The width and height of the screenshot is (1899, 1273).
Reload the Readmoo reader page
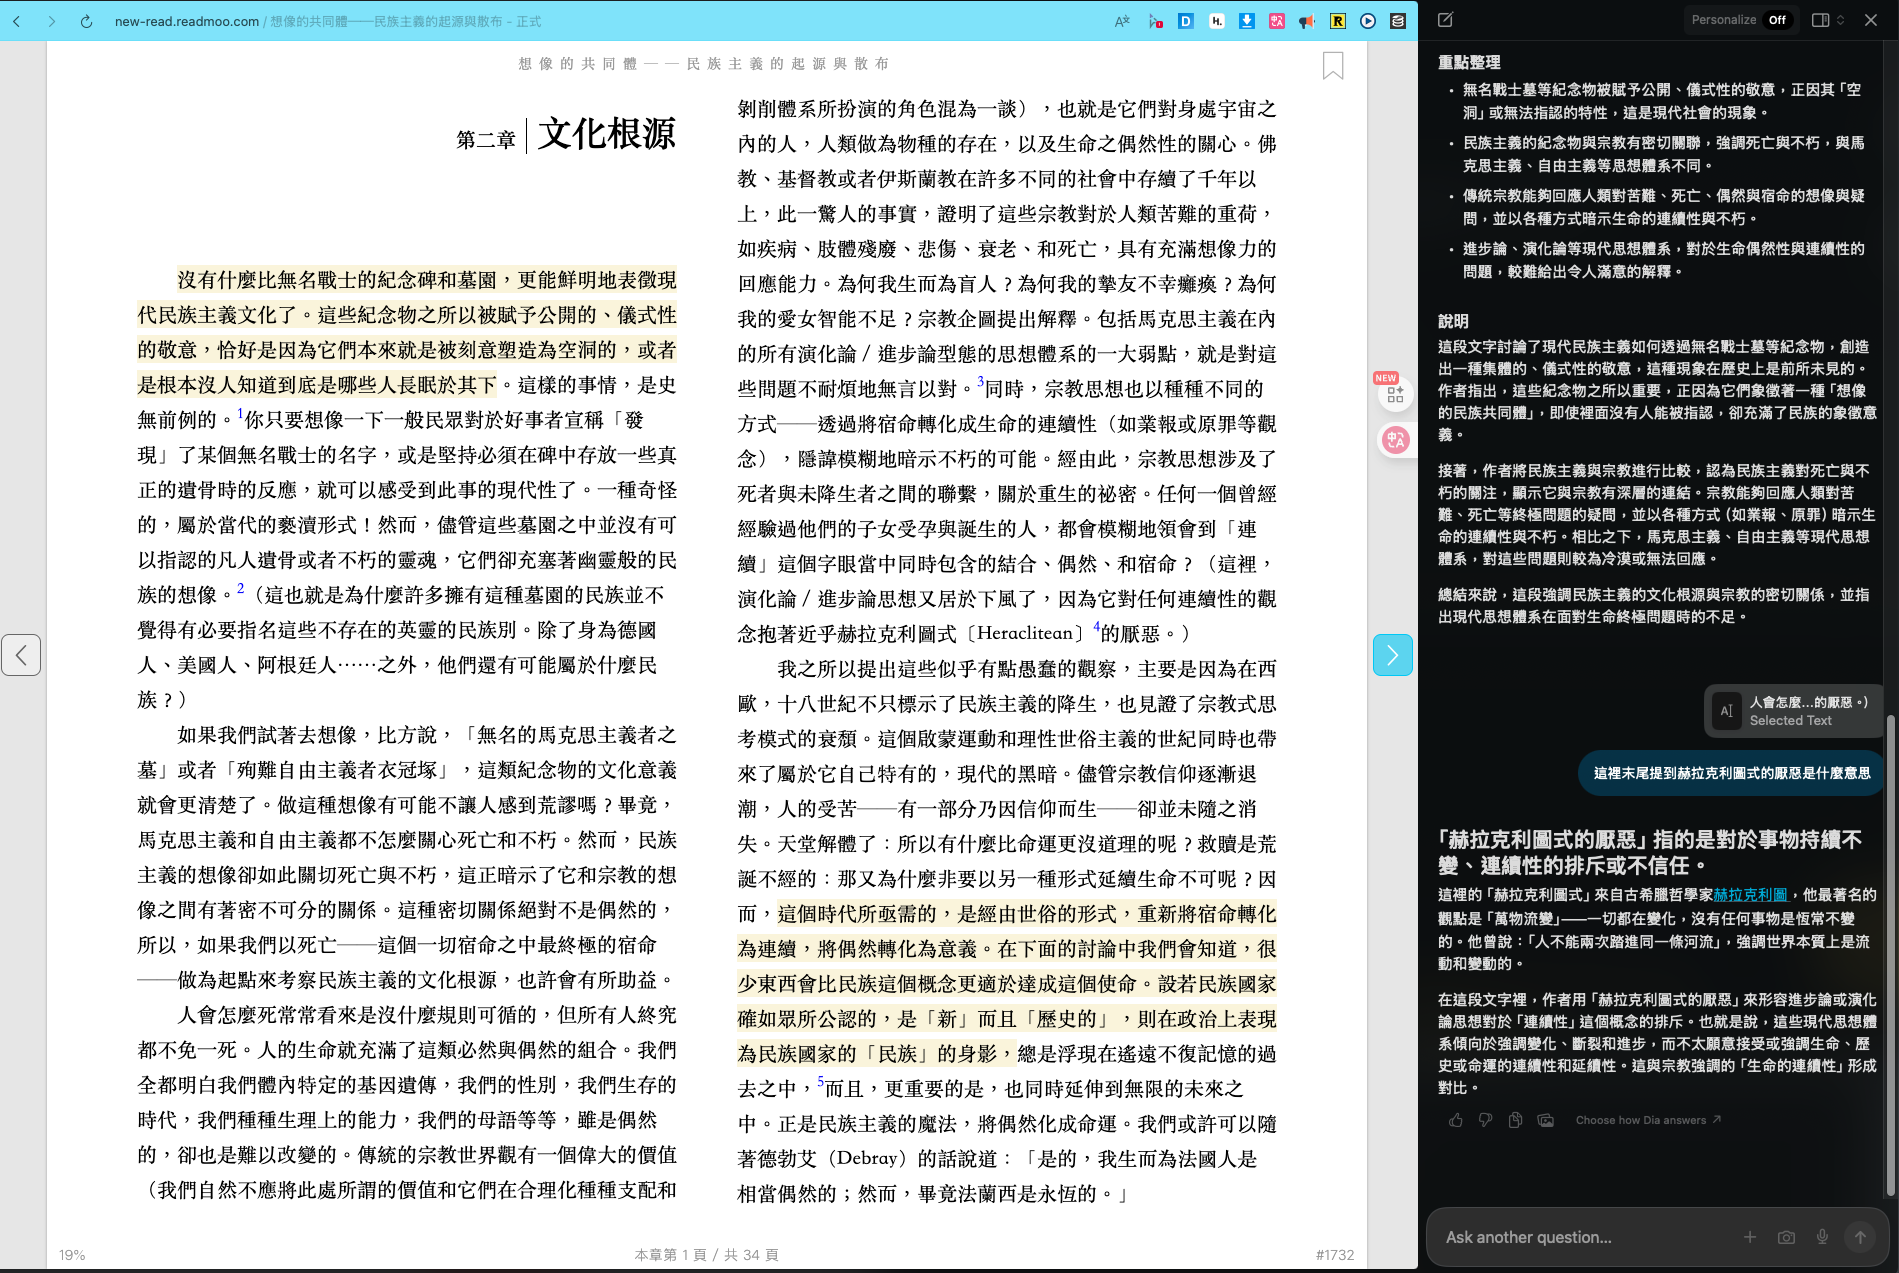pos(87,21)
